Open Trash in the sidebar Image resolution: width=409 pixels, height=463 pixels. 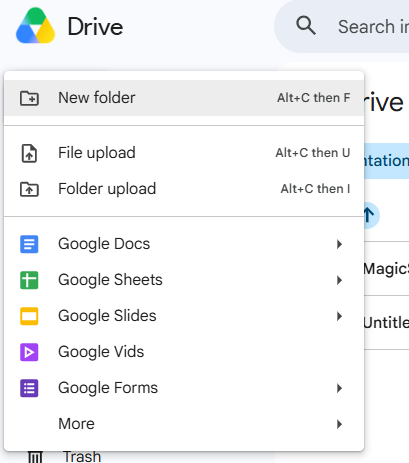(82, 457)
